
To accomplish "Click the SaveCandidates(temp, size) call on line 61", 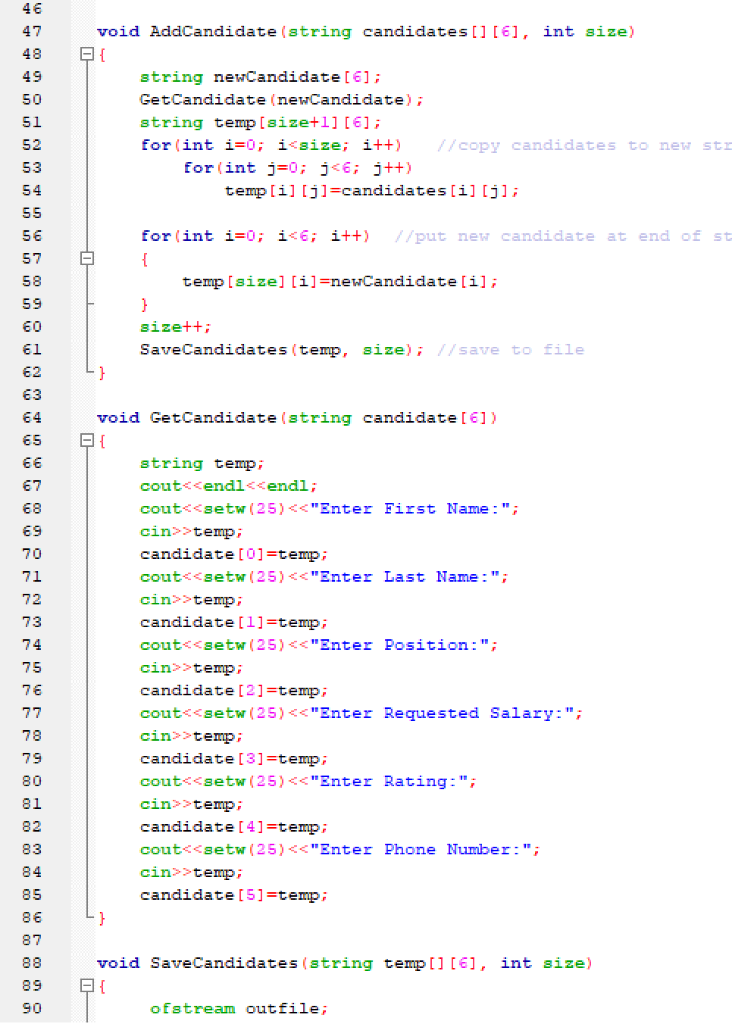I will [x=281, y=349].
